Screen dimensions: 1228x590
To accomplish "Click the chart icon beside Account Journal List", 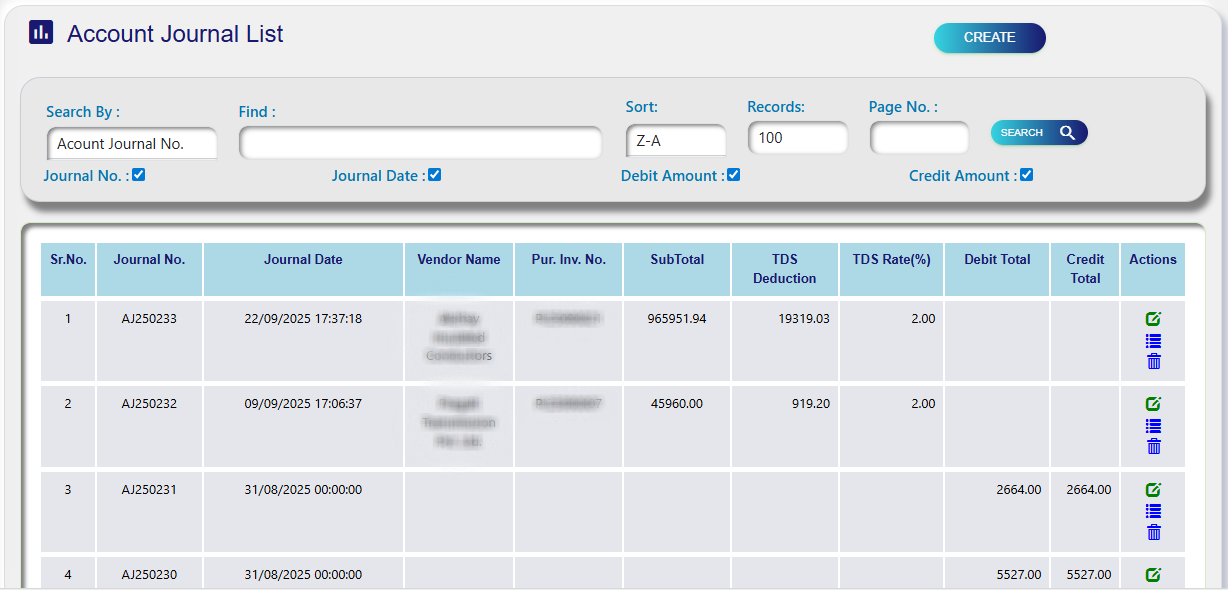I will (x=39, y=33).
